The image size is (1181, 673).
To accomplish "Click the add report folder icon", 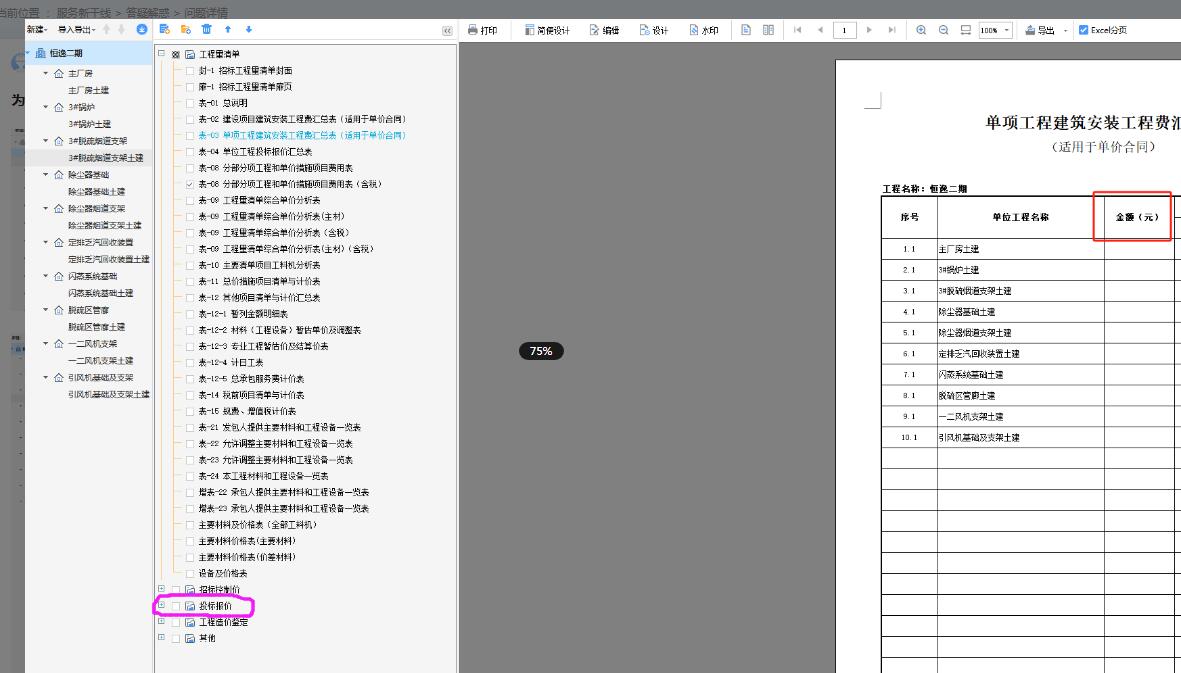I will tap(186, 29).
